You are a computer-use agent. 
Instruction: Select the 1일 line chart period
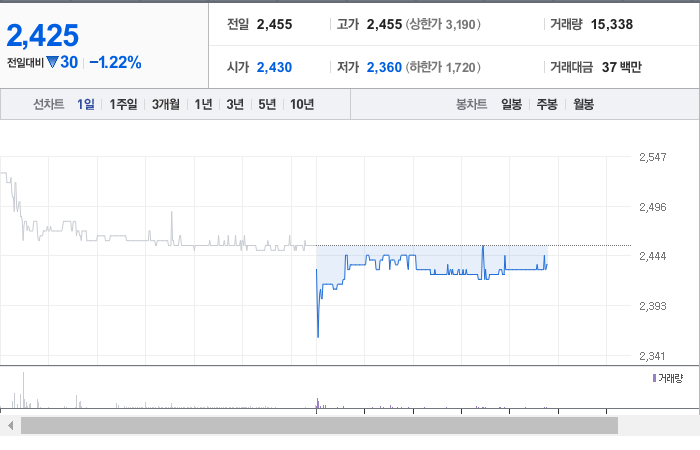[x=86, y=104]
